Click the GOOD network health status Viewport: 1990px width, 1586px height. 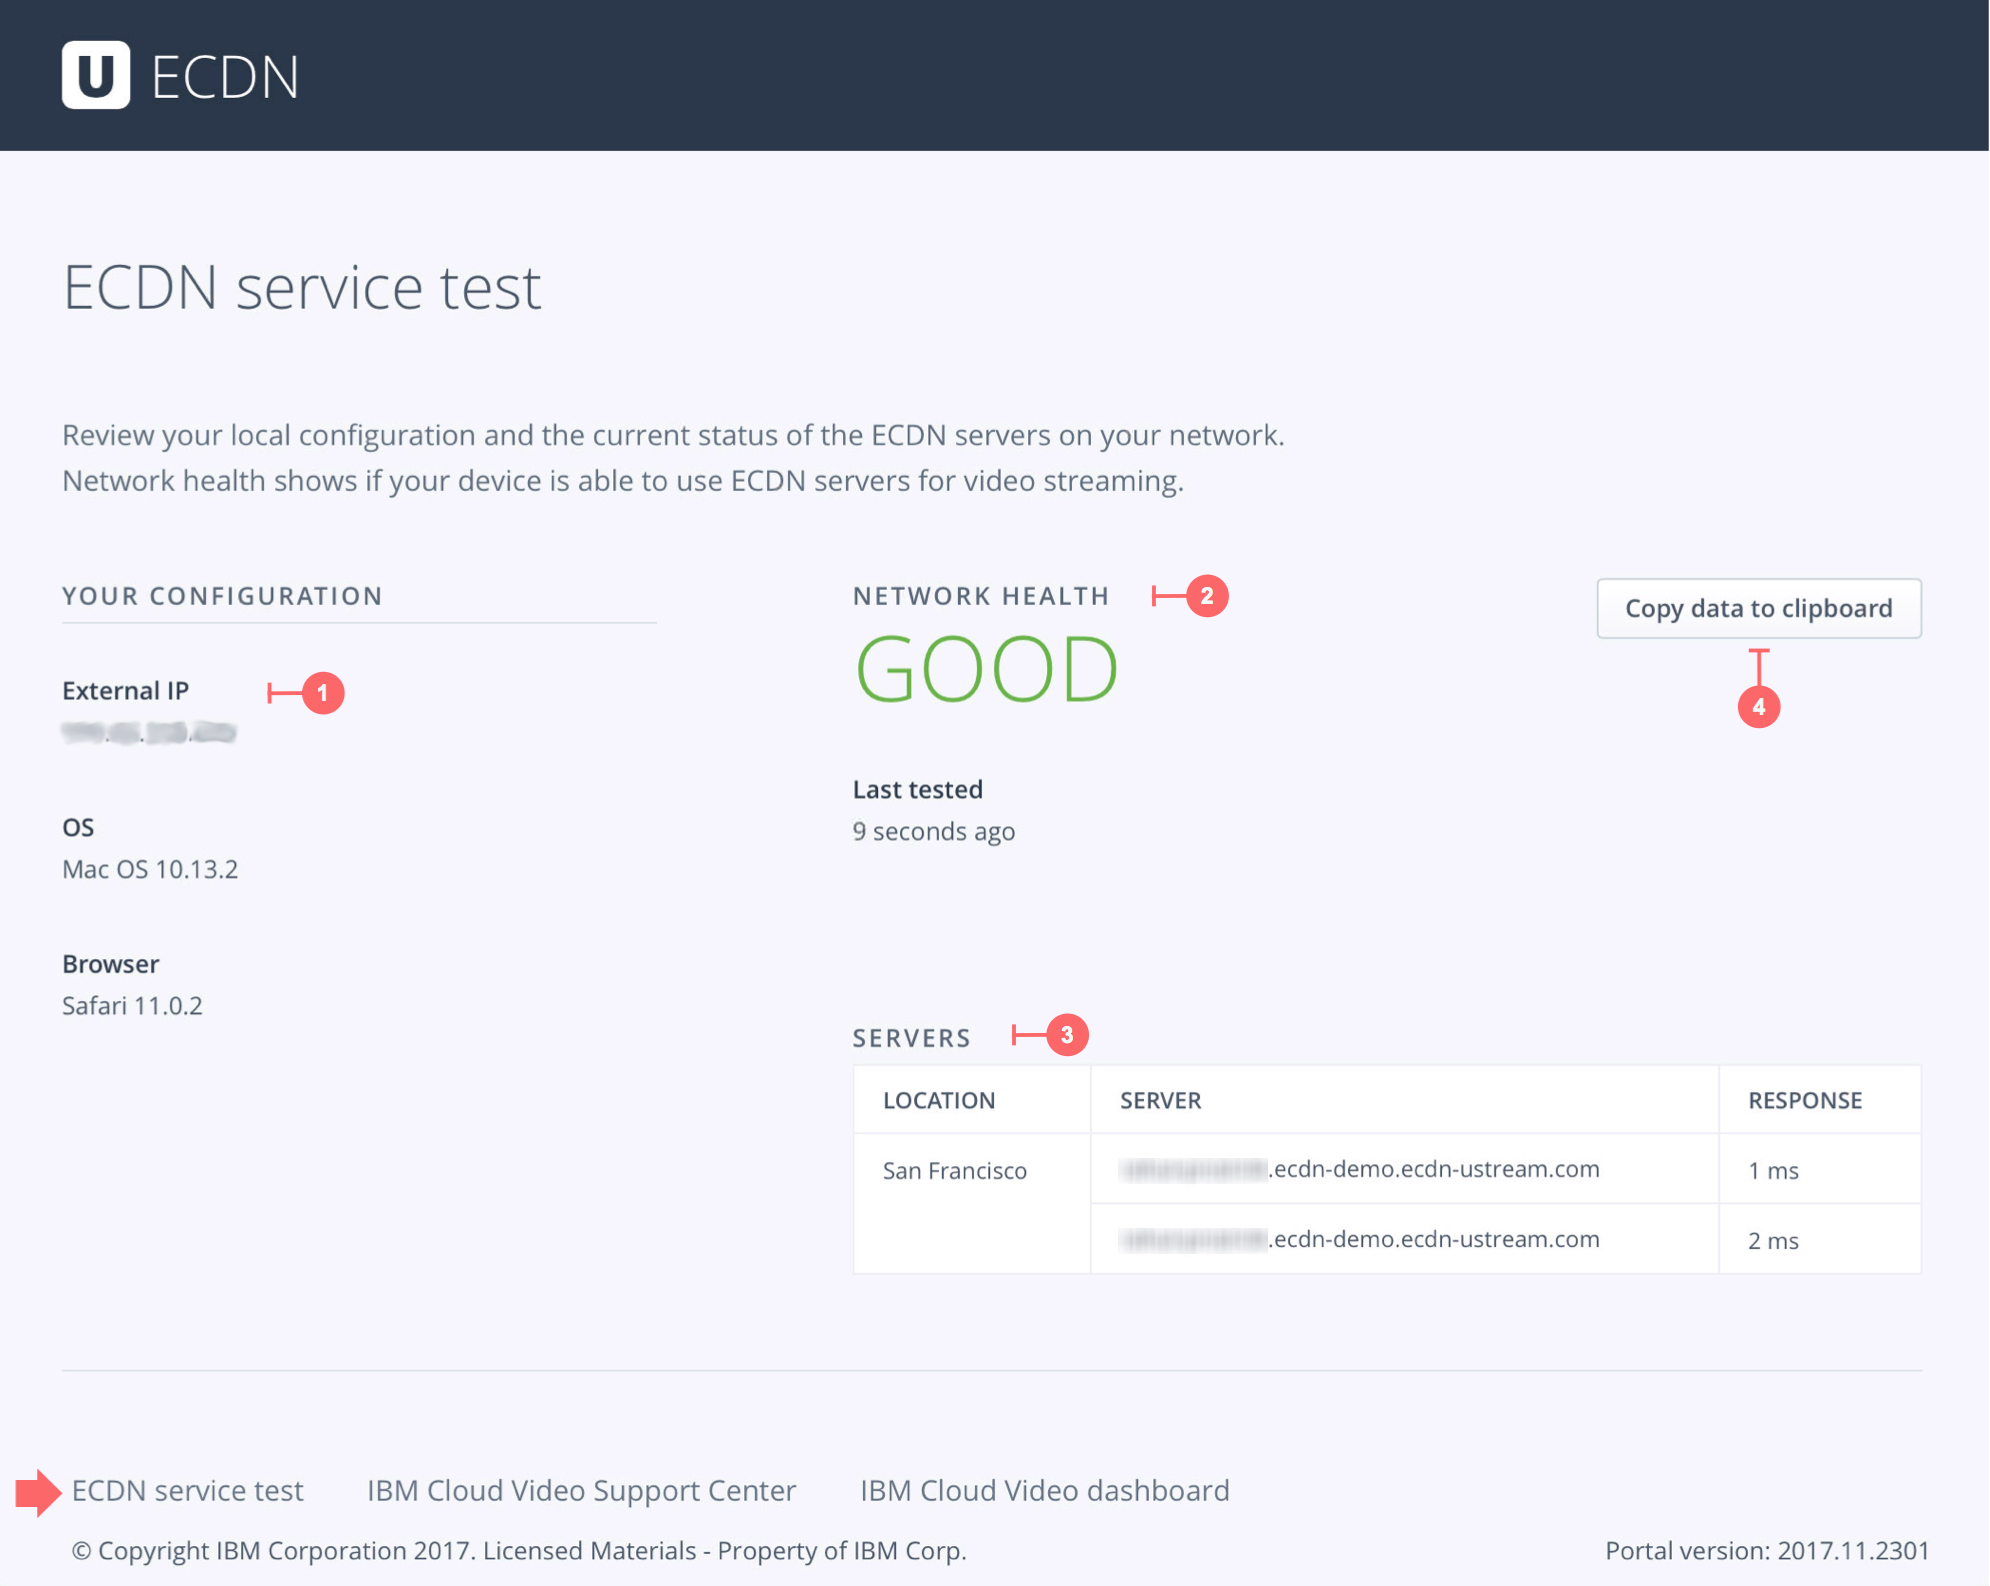986,669
